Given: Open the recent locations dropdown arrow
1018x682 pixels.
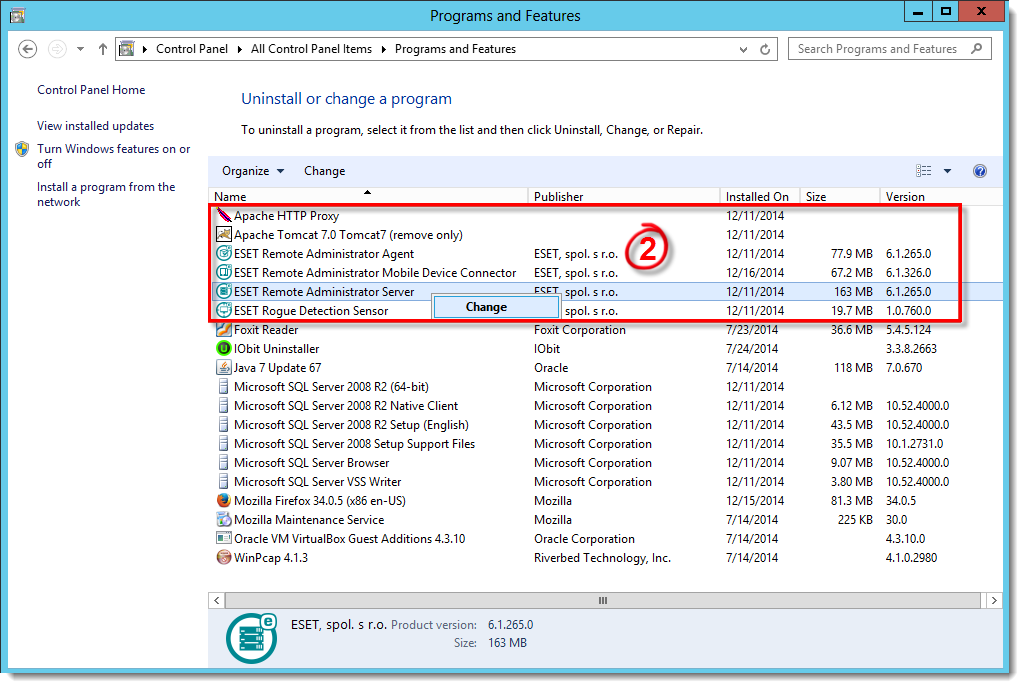Looking at the screenshot, I should pos(80,49).
